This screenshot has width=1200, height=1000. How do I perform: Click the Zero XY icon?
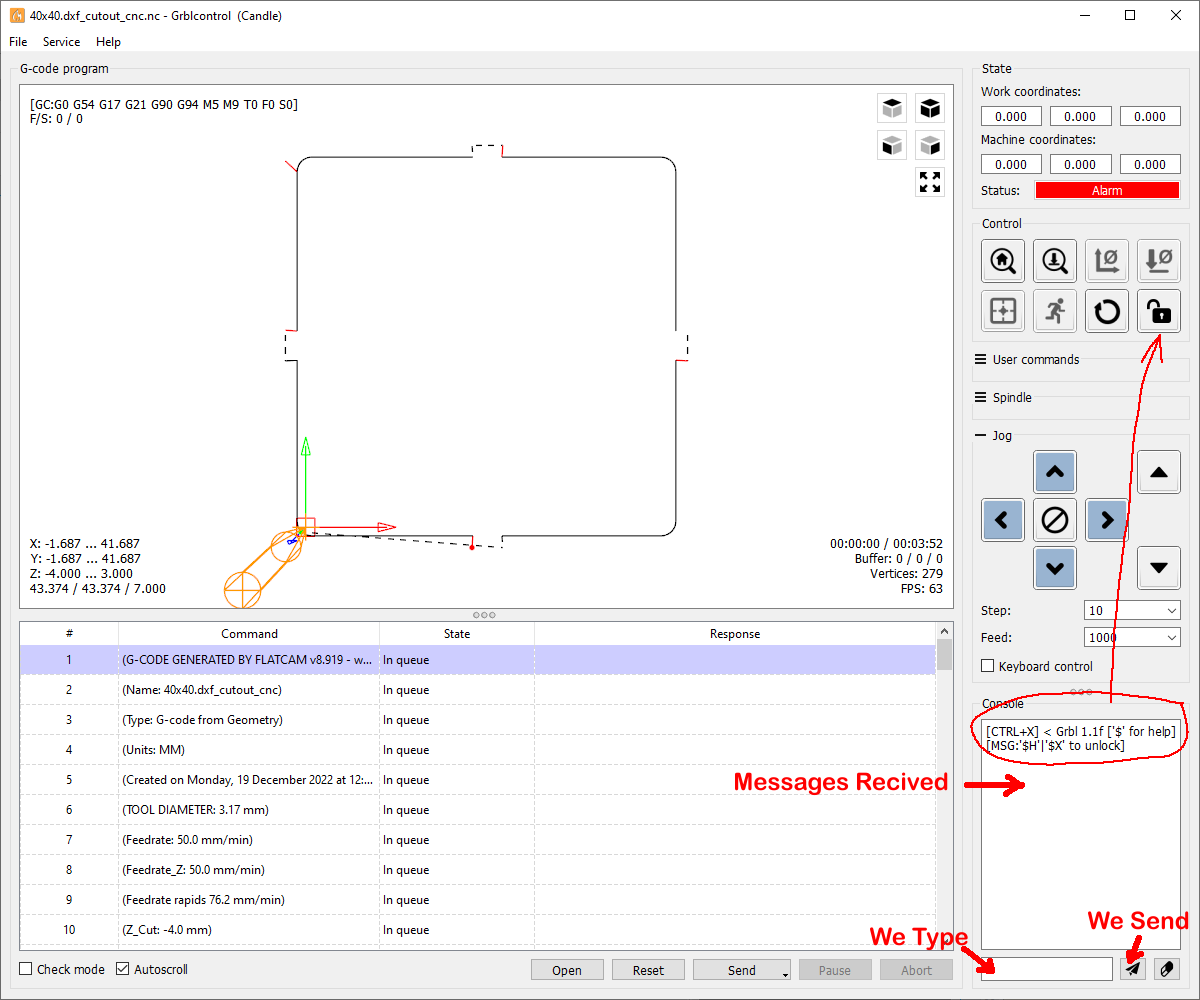click(1107, 260)
